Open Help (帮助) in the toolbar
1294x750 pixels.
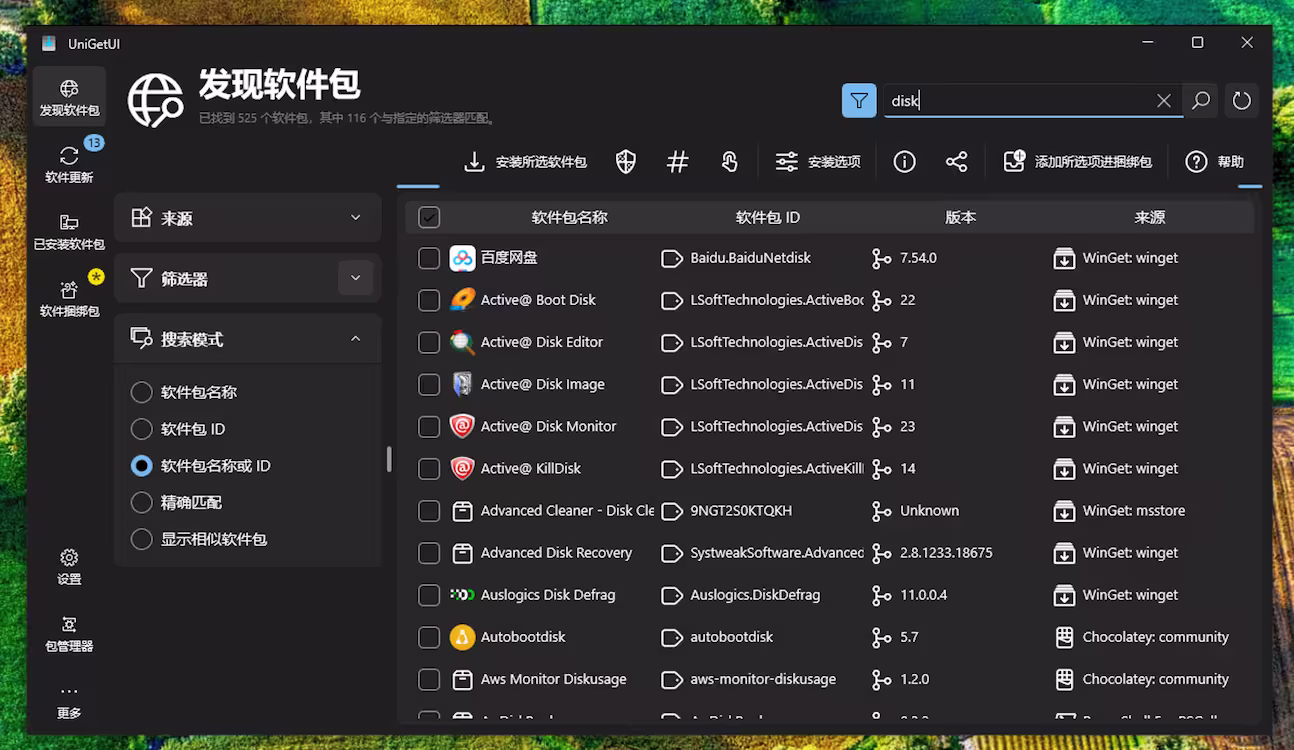pos(1215,162)
